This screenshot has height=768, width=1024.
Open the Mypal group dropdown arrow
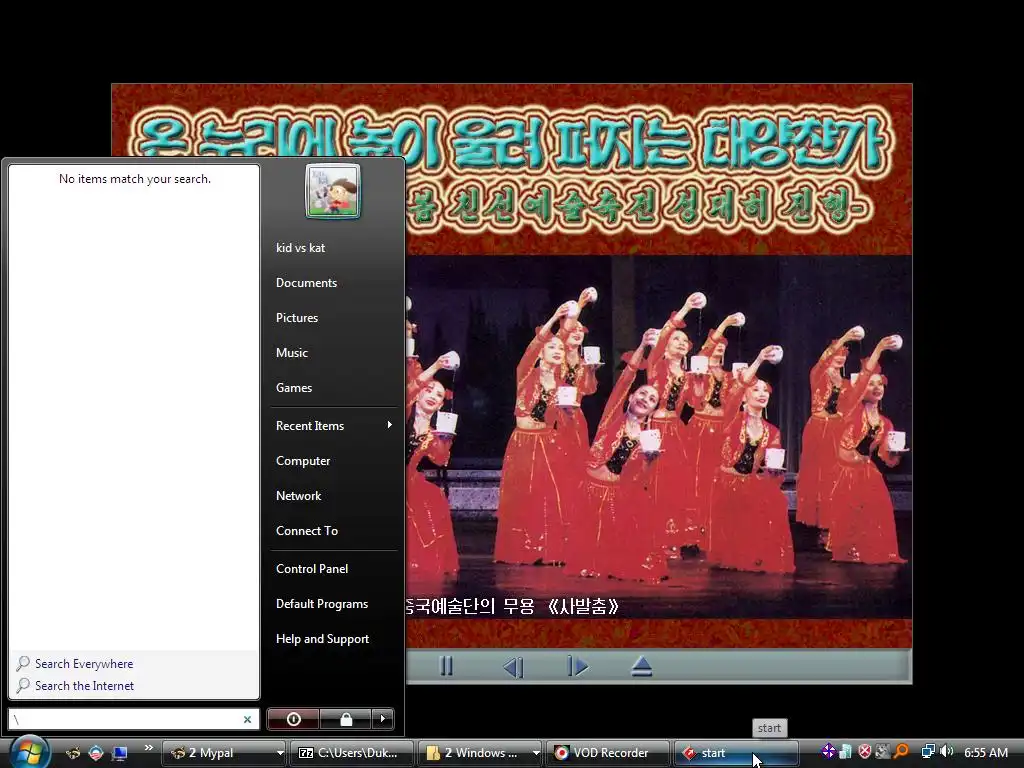[280, 753]
